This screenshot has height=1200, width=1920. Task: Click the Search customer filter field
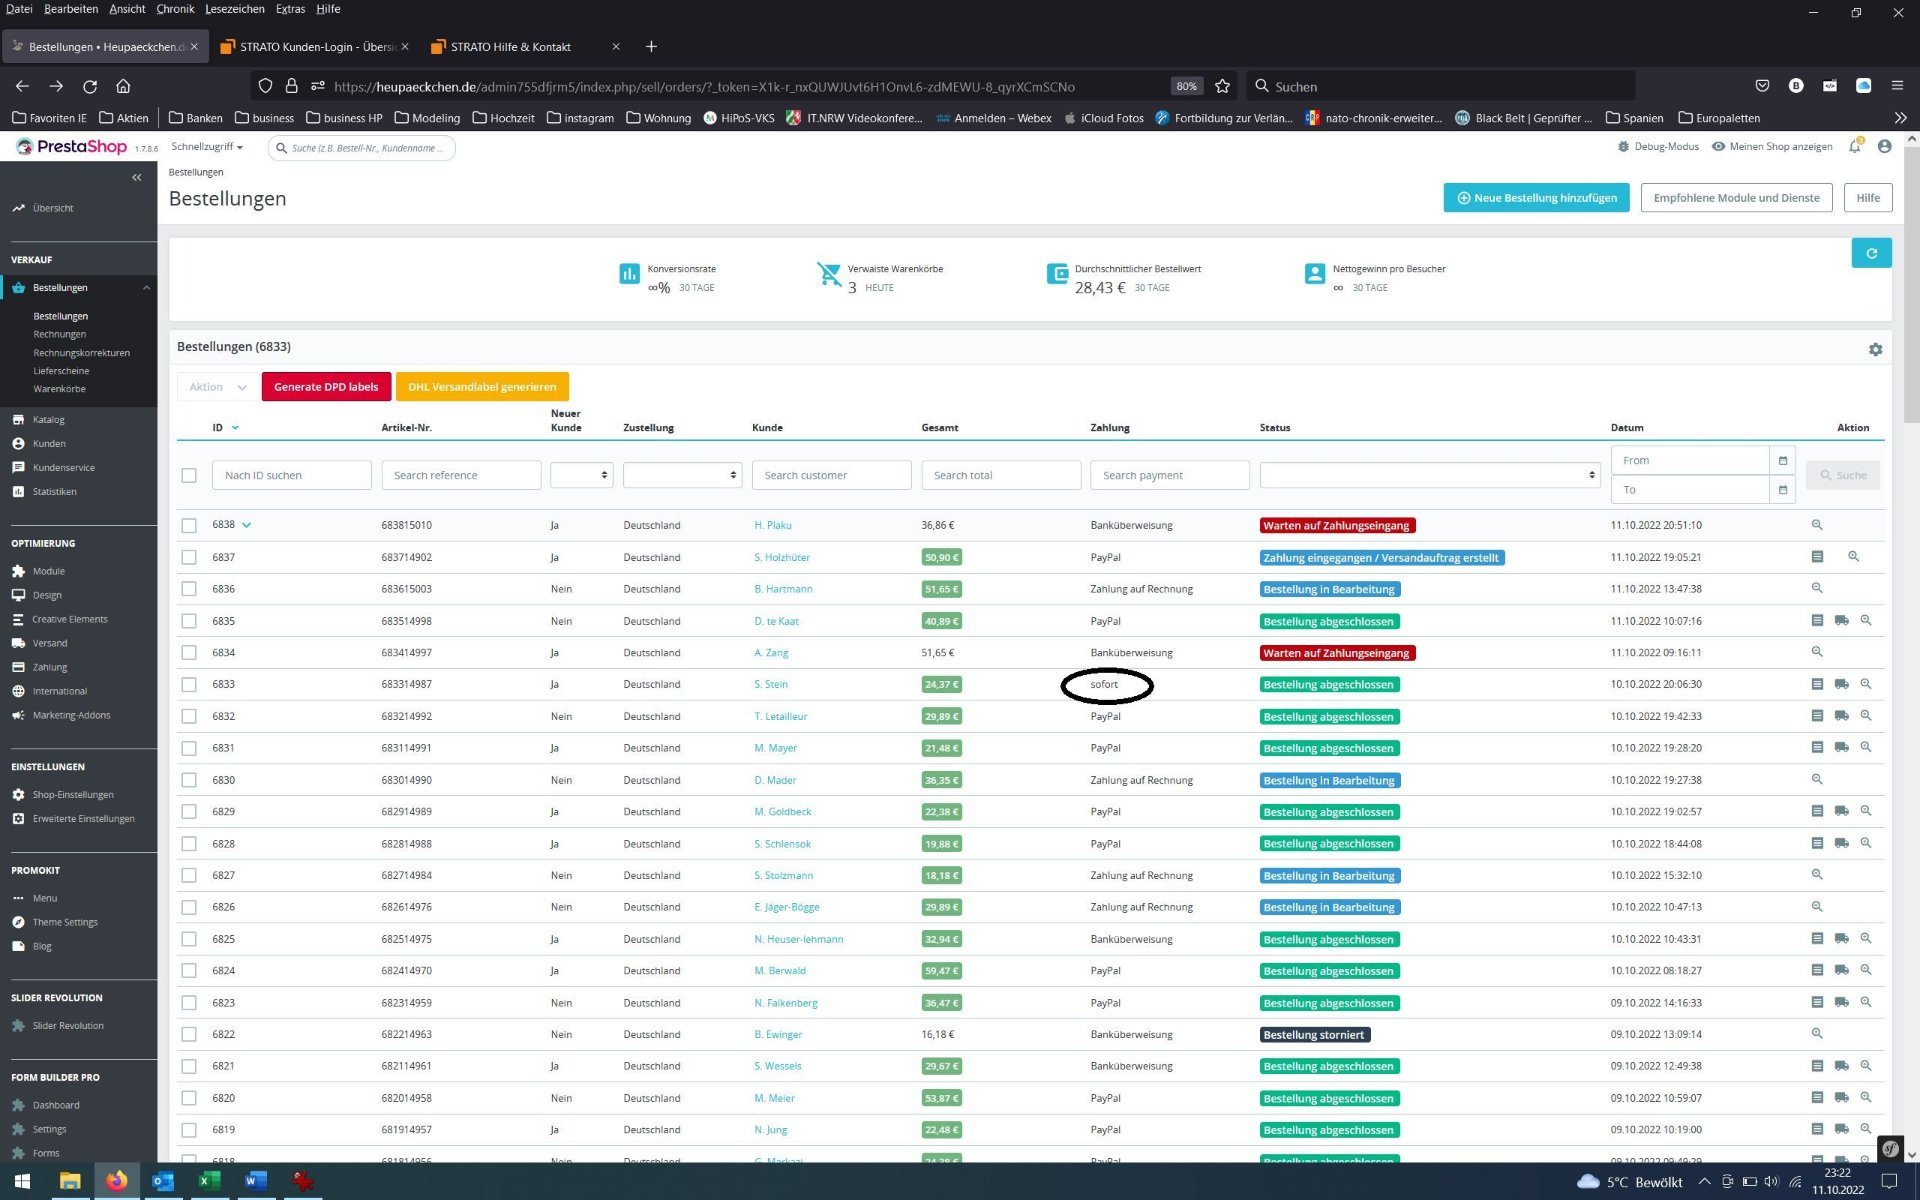[x=831, y=475]
